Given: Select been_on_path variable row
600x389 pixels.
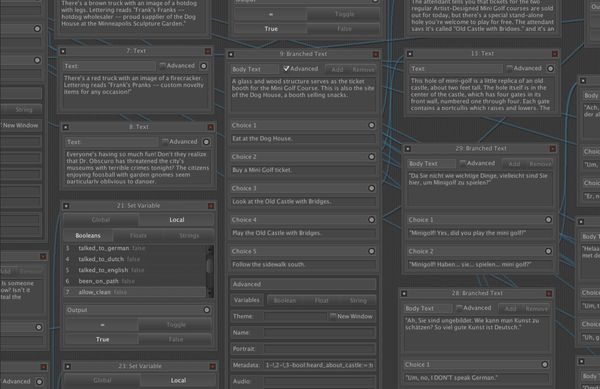Looking at the screenshot, I should (x=135, y=281).
